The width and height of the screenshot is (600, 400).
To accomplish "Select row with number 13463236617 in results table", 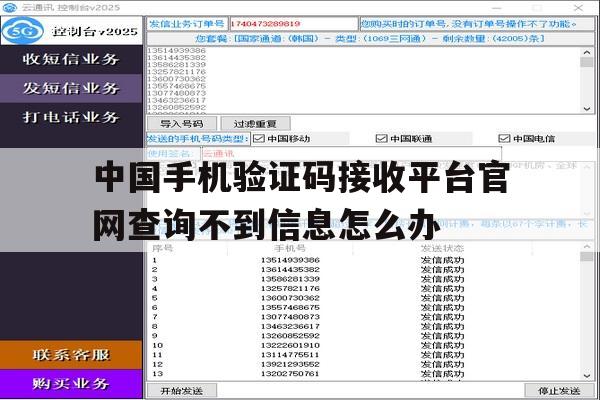I will (x=364, y=327).
